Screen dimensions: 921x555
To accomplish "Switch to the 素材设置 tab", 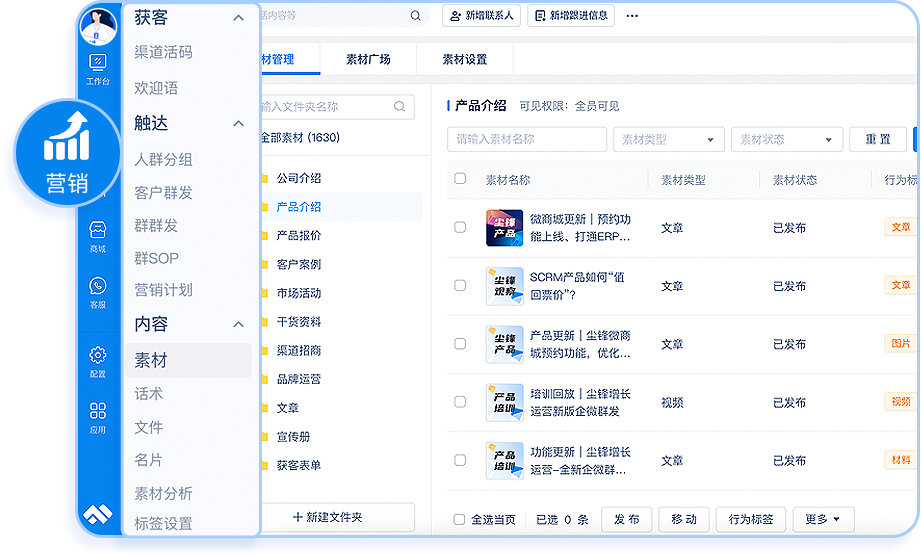I will (x=465, y=59).
